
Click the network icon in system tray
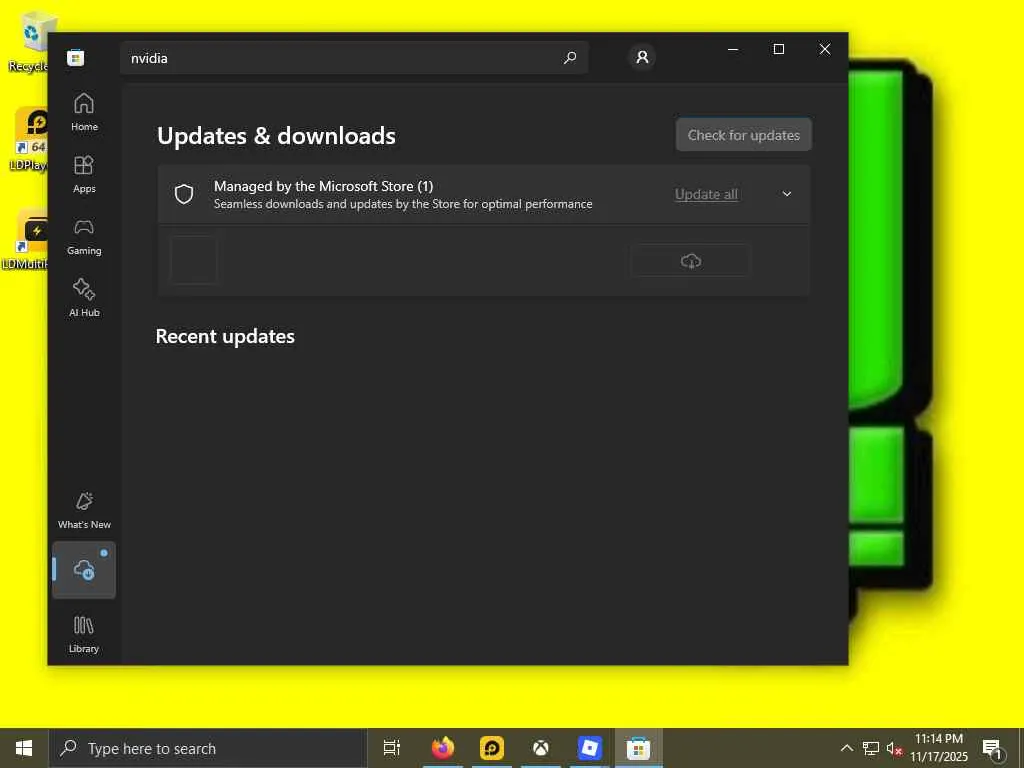click(871, 748)
